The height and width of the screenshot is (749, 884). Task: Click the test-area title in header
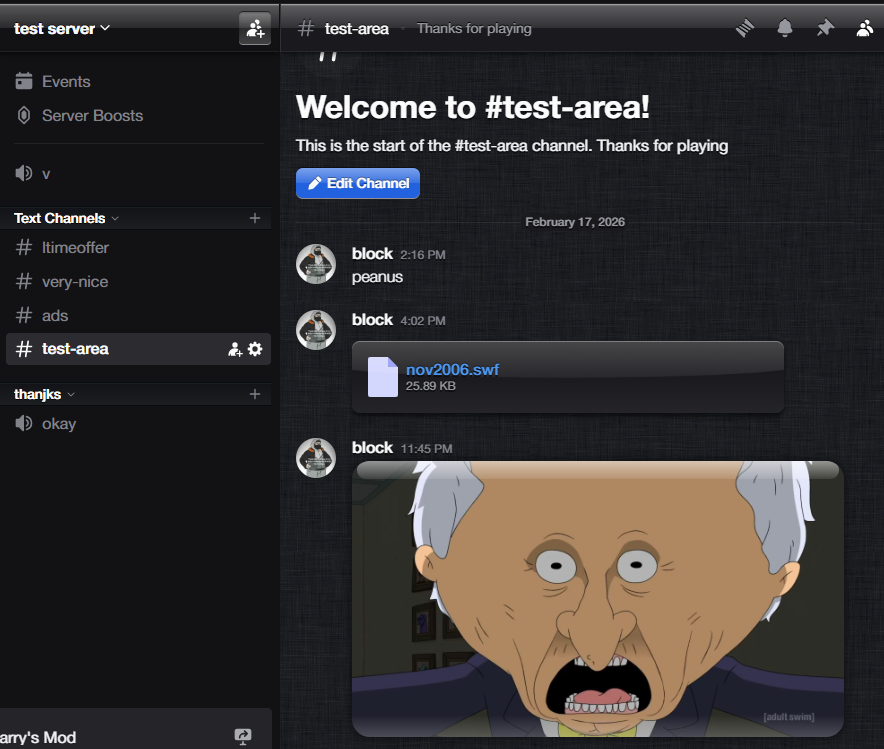pyautogui.click(x=356, y=28)
